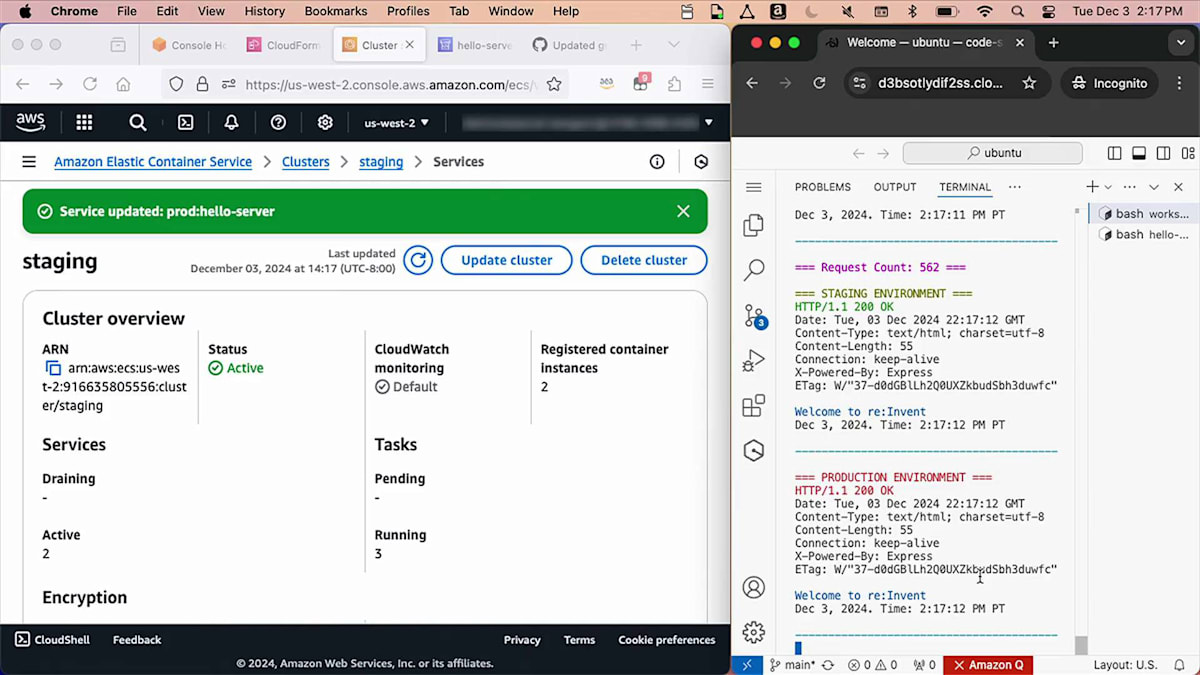Open Source Control view with 3 changes
The height and width of the screenshot is (675, 1200).
(755, 316)
